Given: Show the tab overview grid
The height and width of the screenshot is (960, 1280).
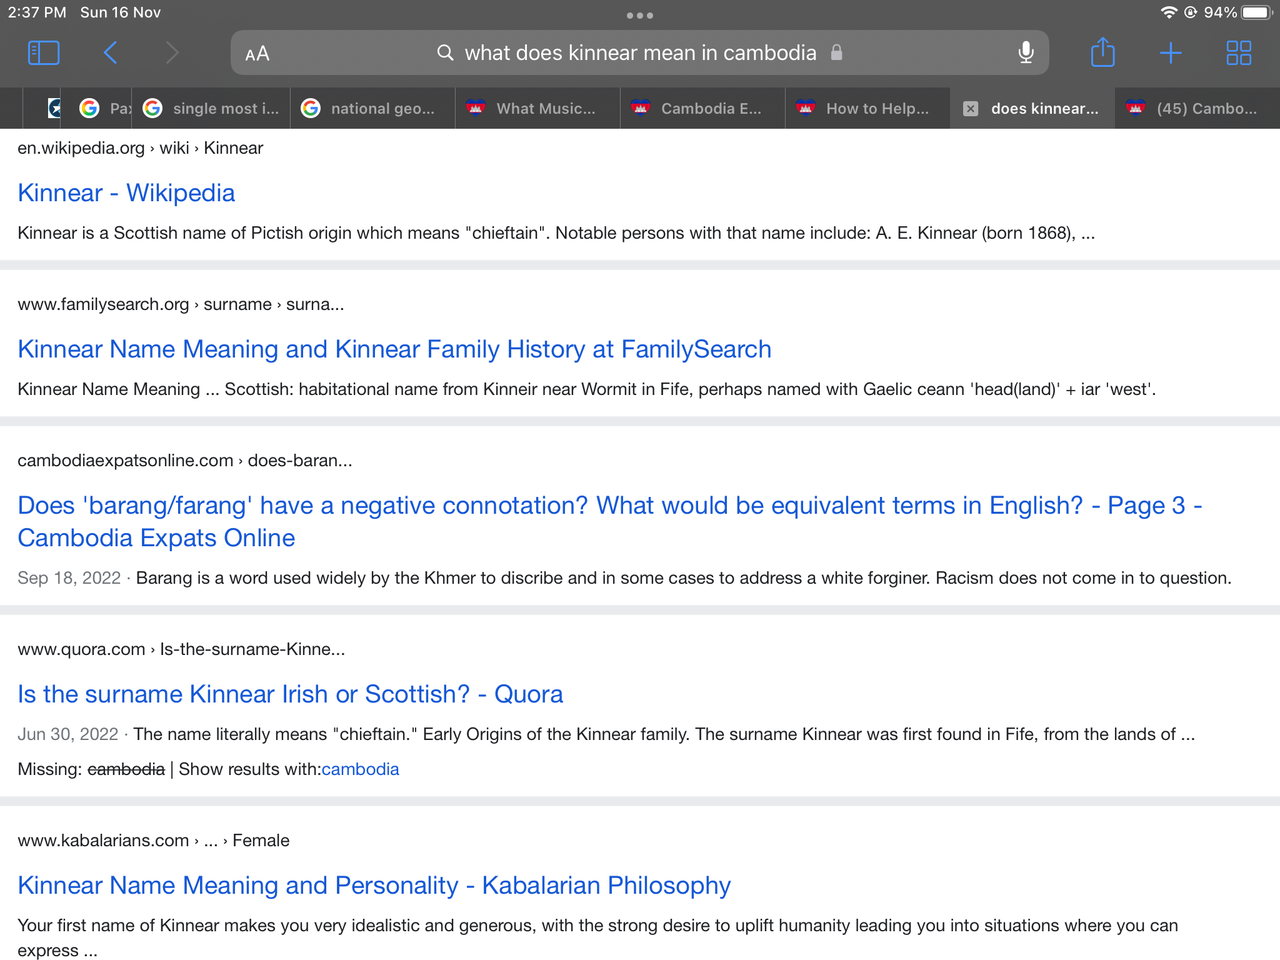Looking at the screenshot, I should (x=1238, y=53).
